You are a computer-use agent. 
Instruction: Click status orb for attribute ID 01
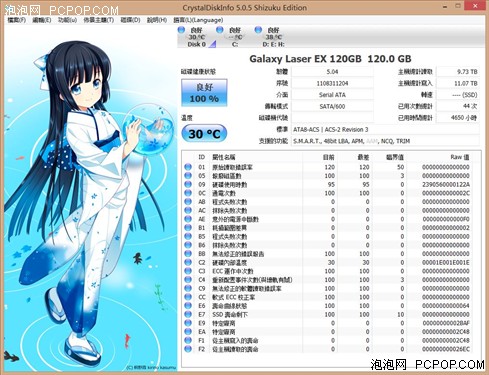[188, 167]
